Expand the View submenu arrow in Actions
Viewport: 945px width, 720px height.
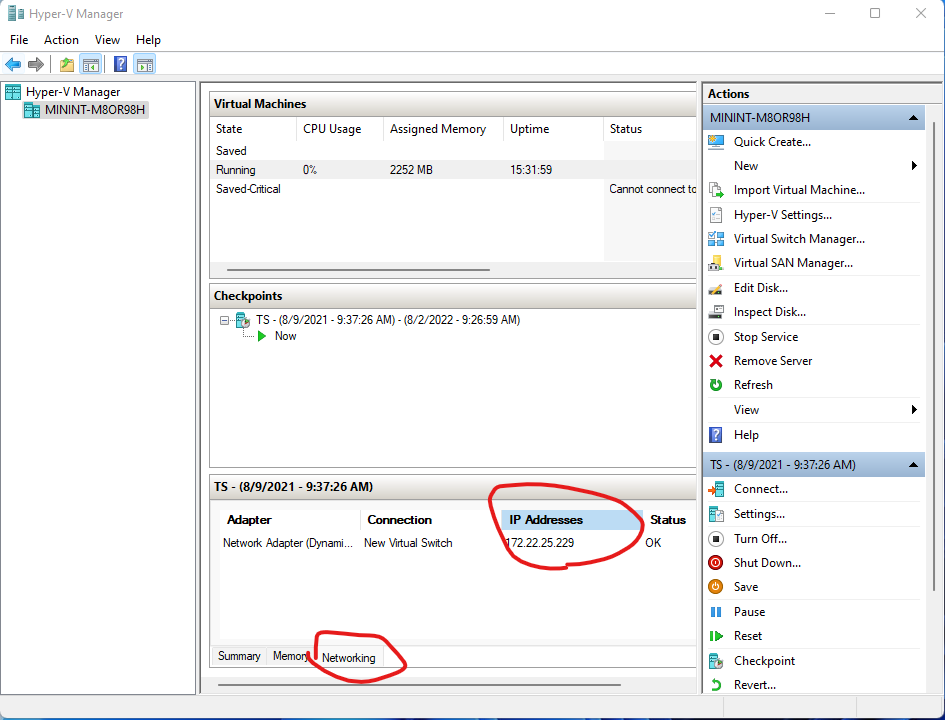coord(914,410)
